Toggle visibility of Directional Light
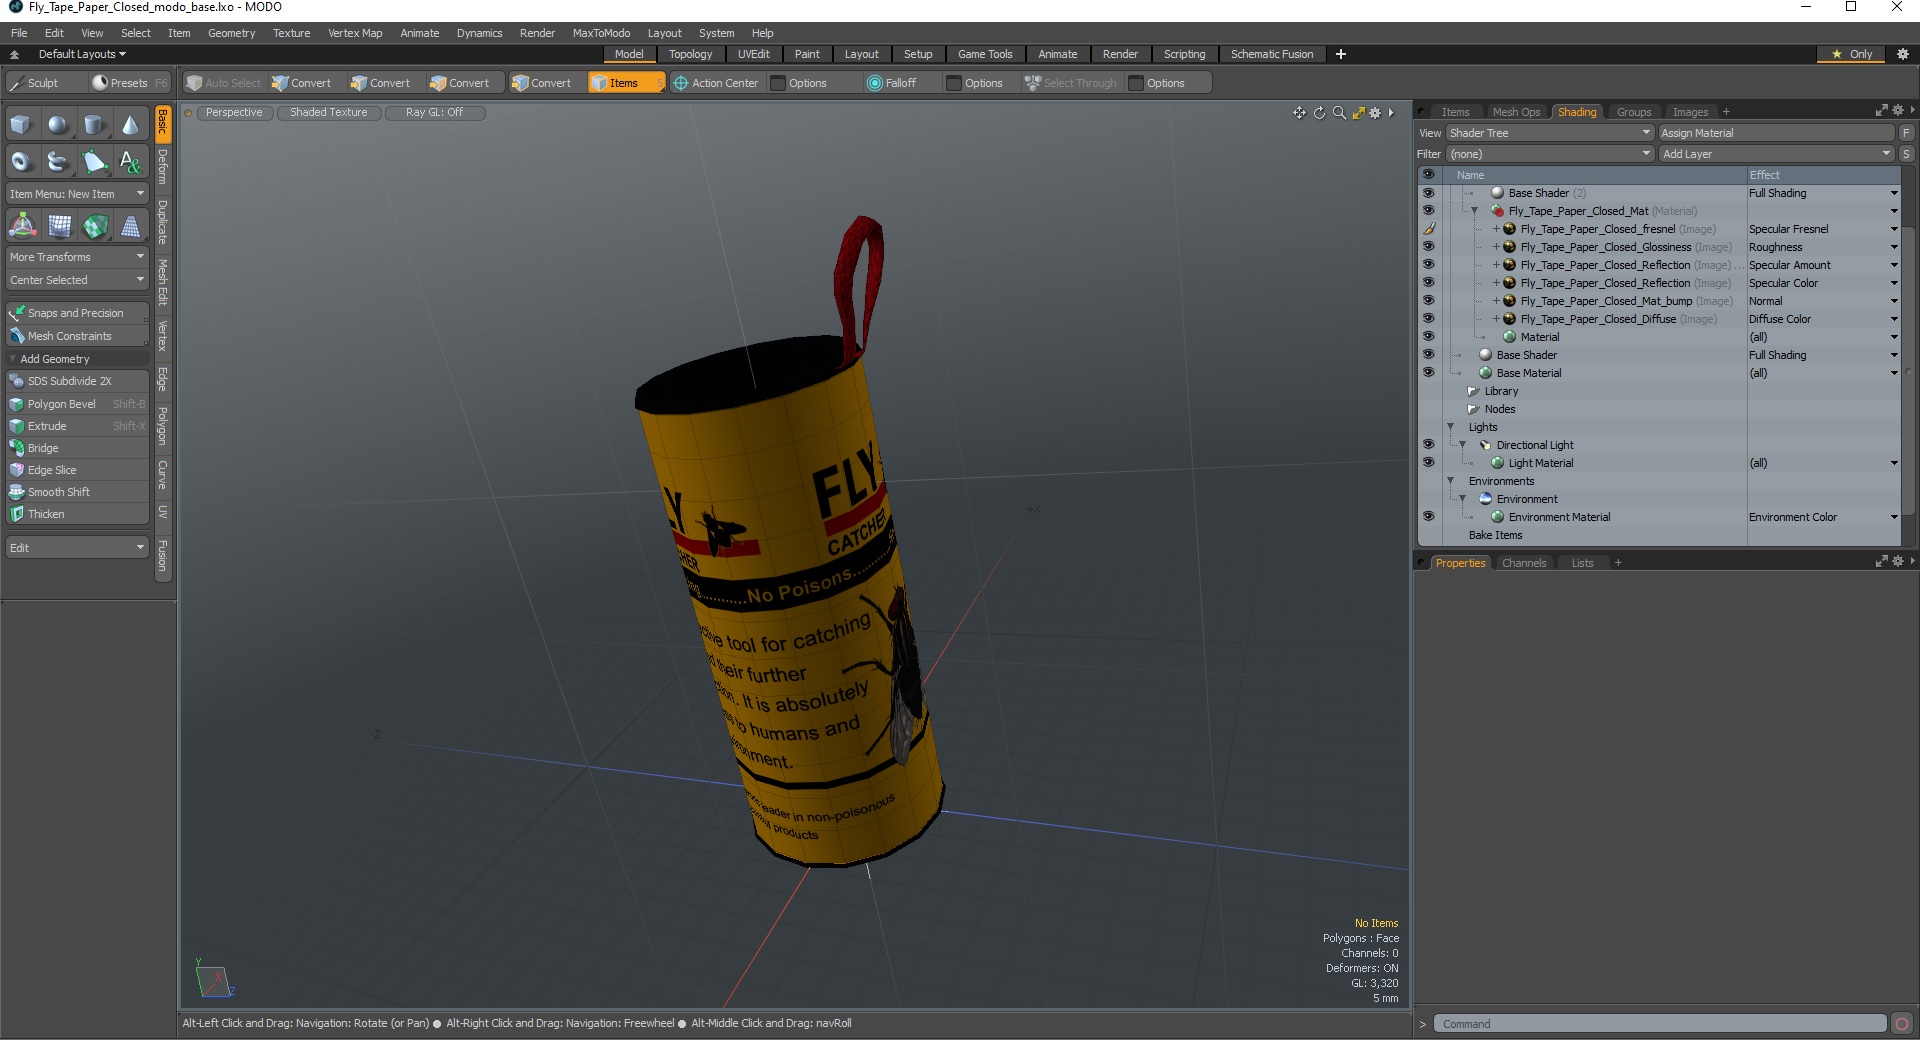The width and height of the screenshot is (1920, 1040). (1428, 445)
